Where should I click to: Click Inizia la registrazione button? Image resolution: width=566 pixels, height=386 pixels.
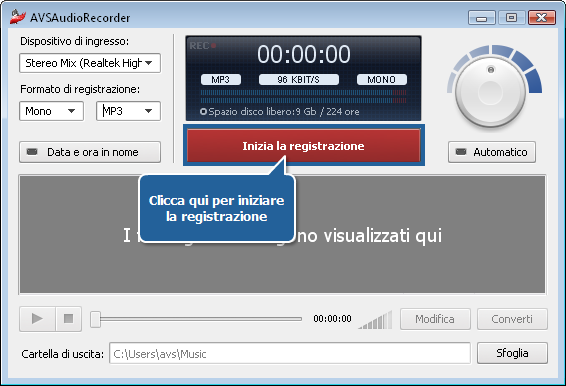point(304,146)
